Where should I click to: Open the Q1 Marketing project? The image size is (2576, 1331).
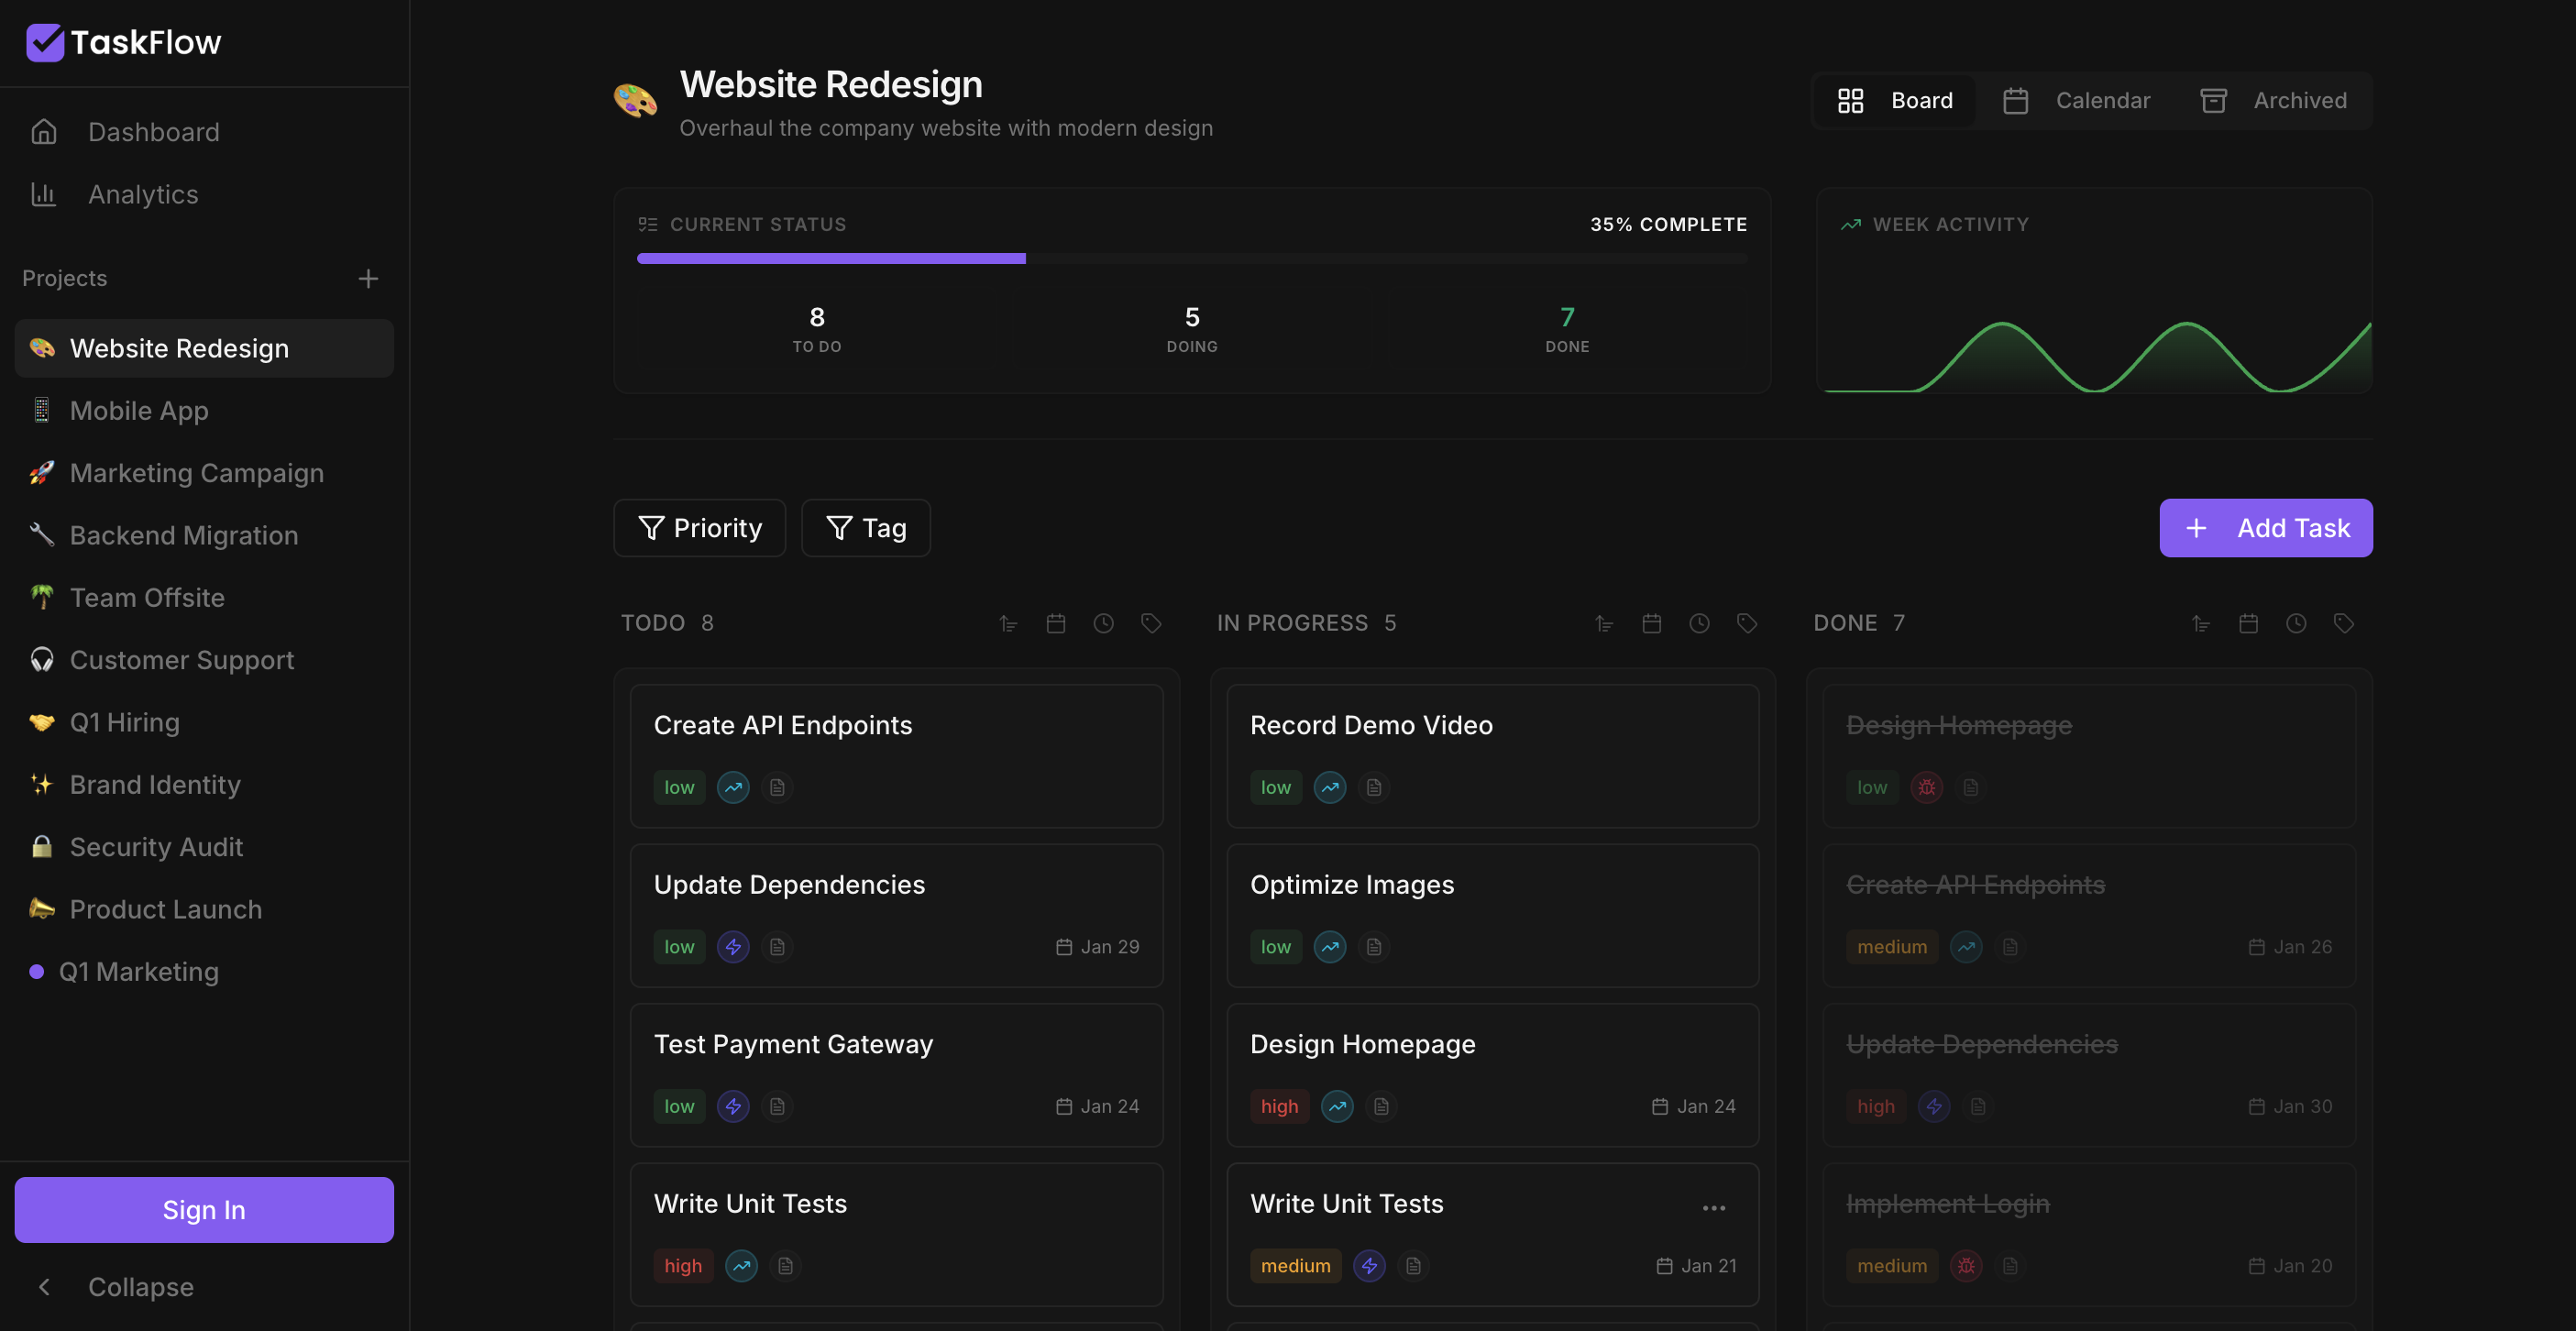204,971
